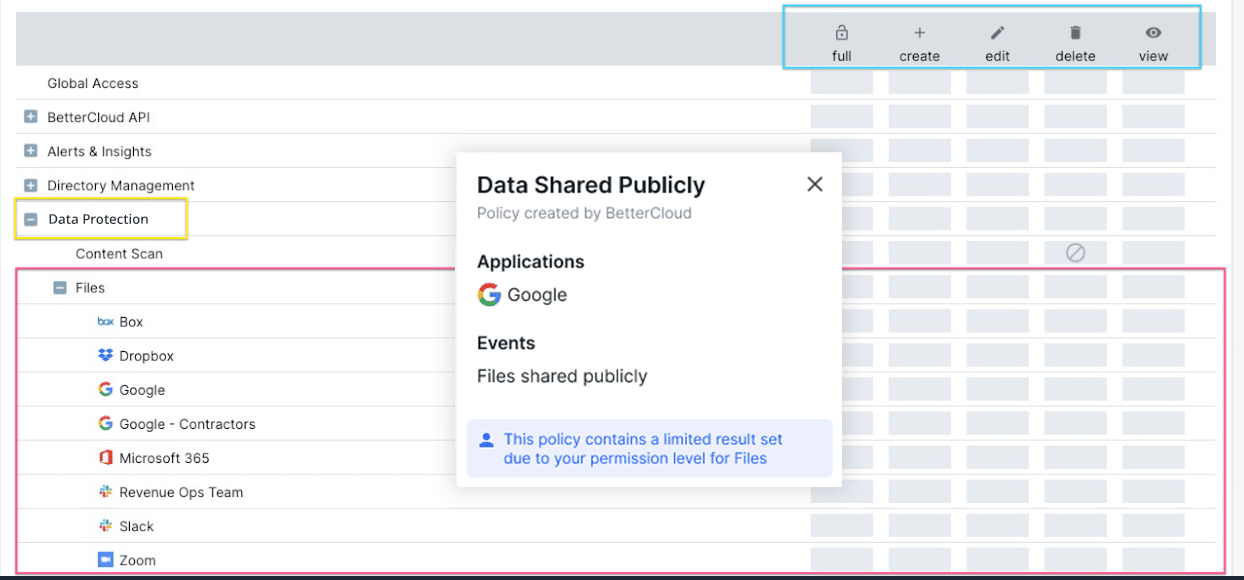The image size is (1244, 580).
Task: Collapse the Files subsection
Action: click(x=59, y=287)
